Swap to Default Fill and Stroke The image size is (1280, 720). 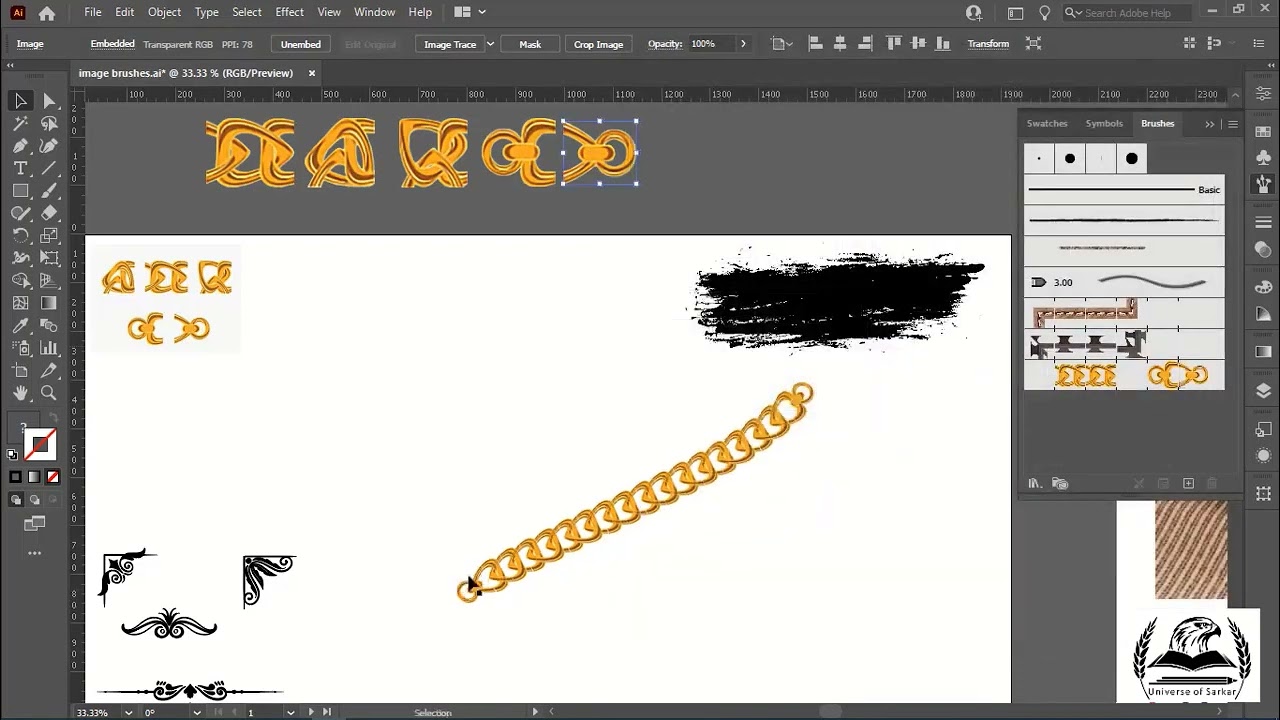click(12, 455)
